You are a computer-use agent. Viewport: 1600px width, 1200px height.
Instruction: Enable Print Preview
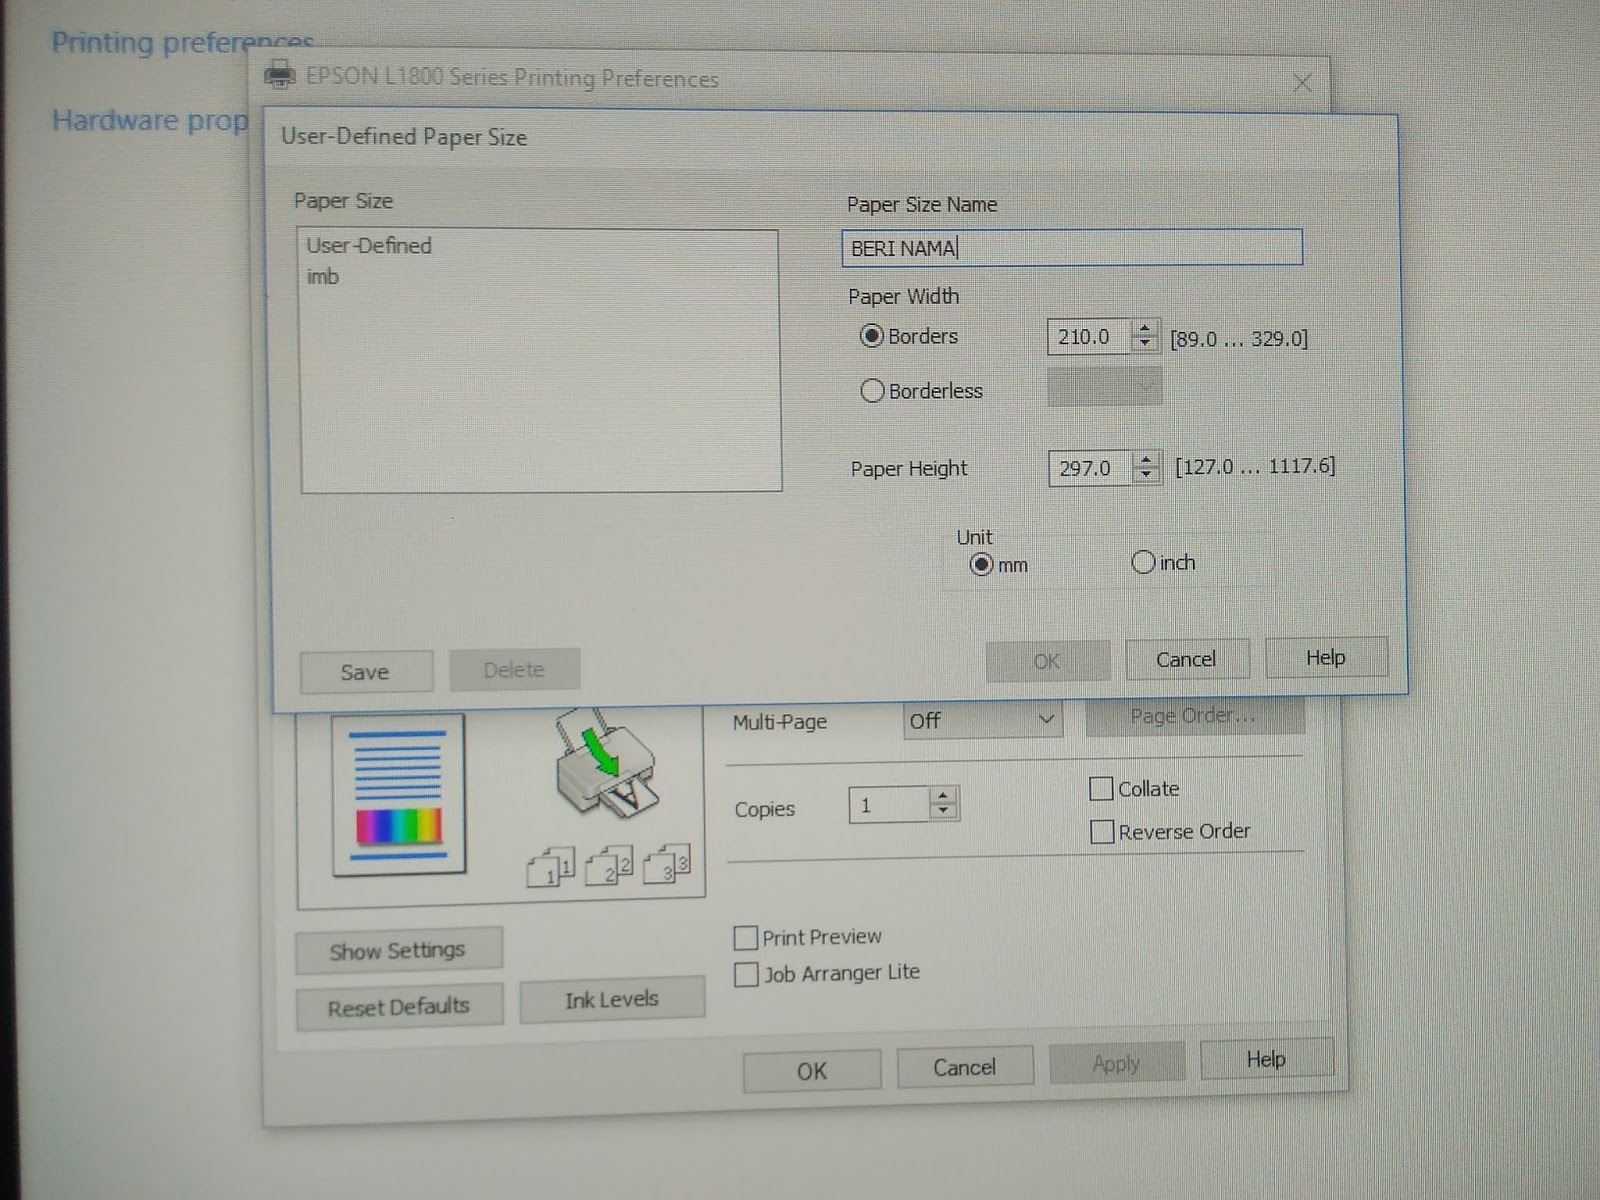[x=746, y=938]
